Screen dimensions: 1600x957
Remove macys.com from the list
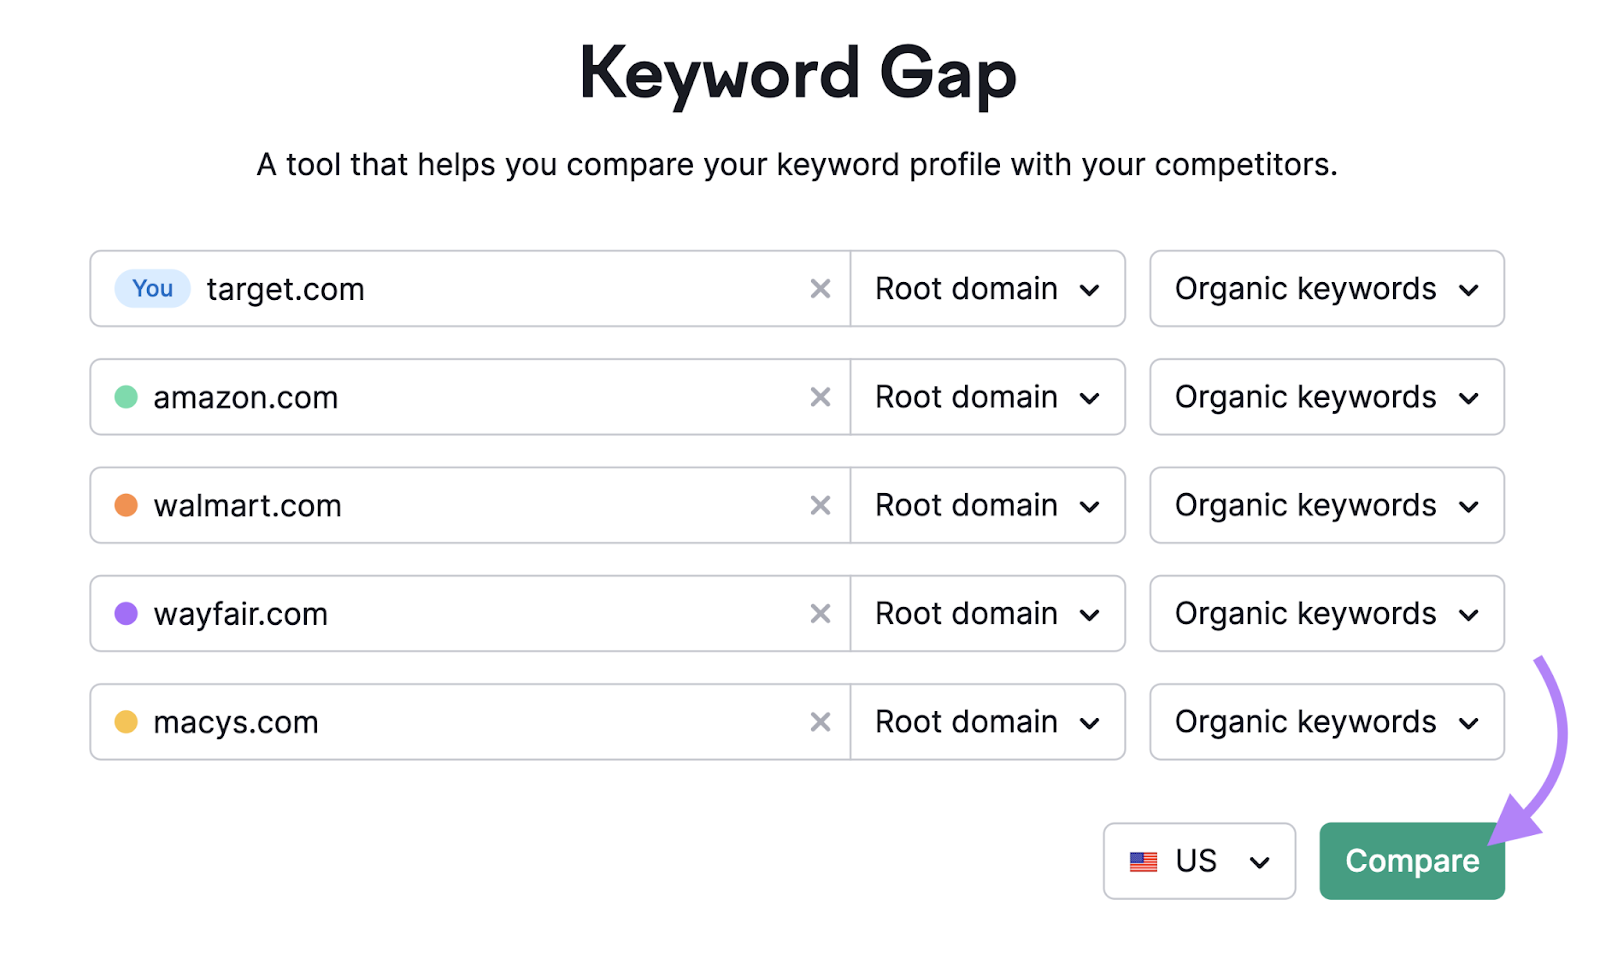820,722
